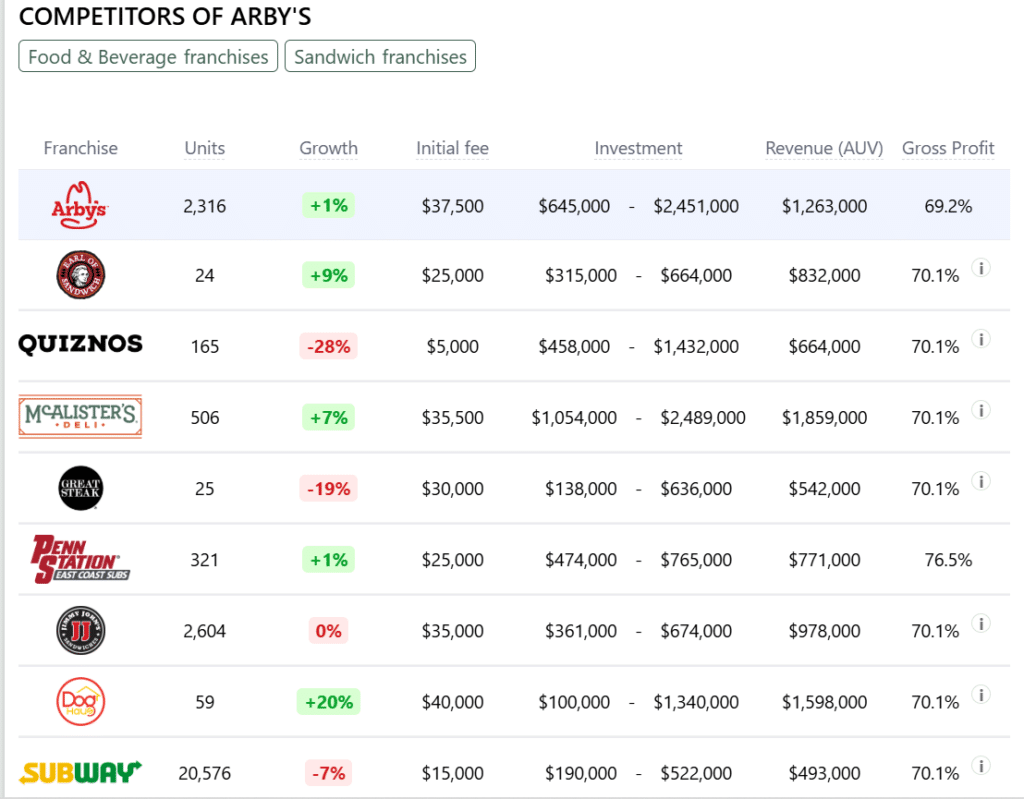Viewport: 1024px width, 799px height.
Task: Click the Growth column header
Action: click(328, 148)
